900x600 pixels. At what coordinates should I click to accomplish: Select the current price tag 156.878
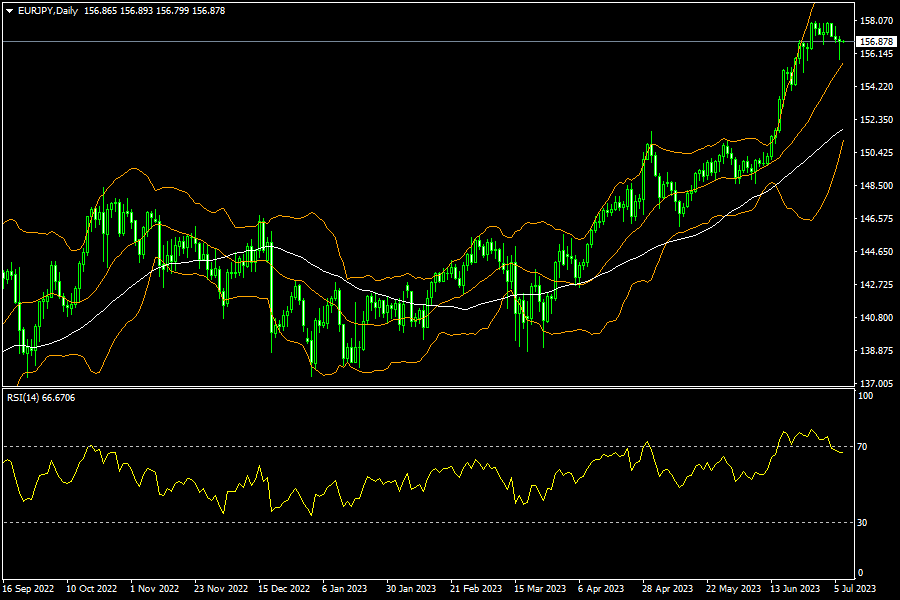point(876,42)
